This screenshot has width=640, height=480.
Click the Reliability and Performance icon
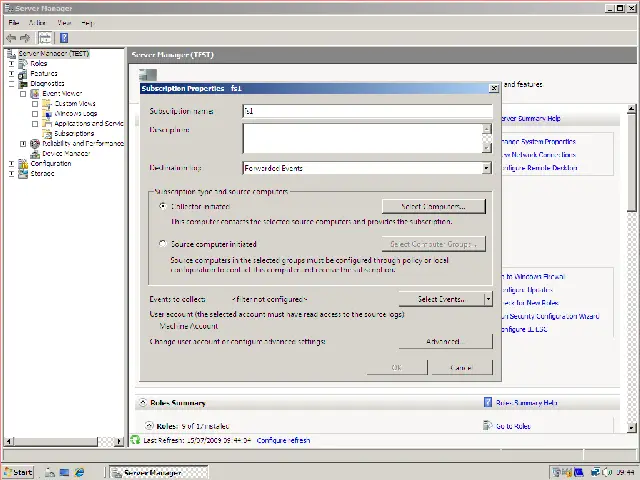click(35, 144)
